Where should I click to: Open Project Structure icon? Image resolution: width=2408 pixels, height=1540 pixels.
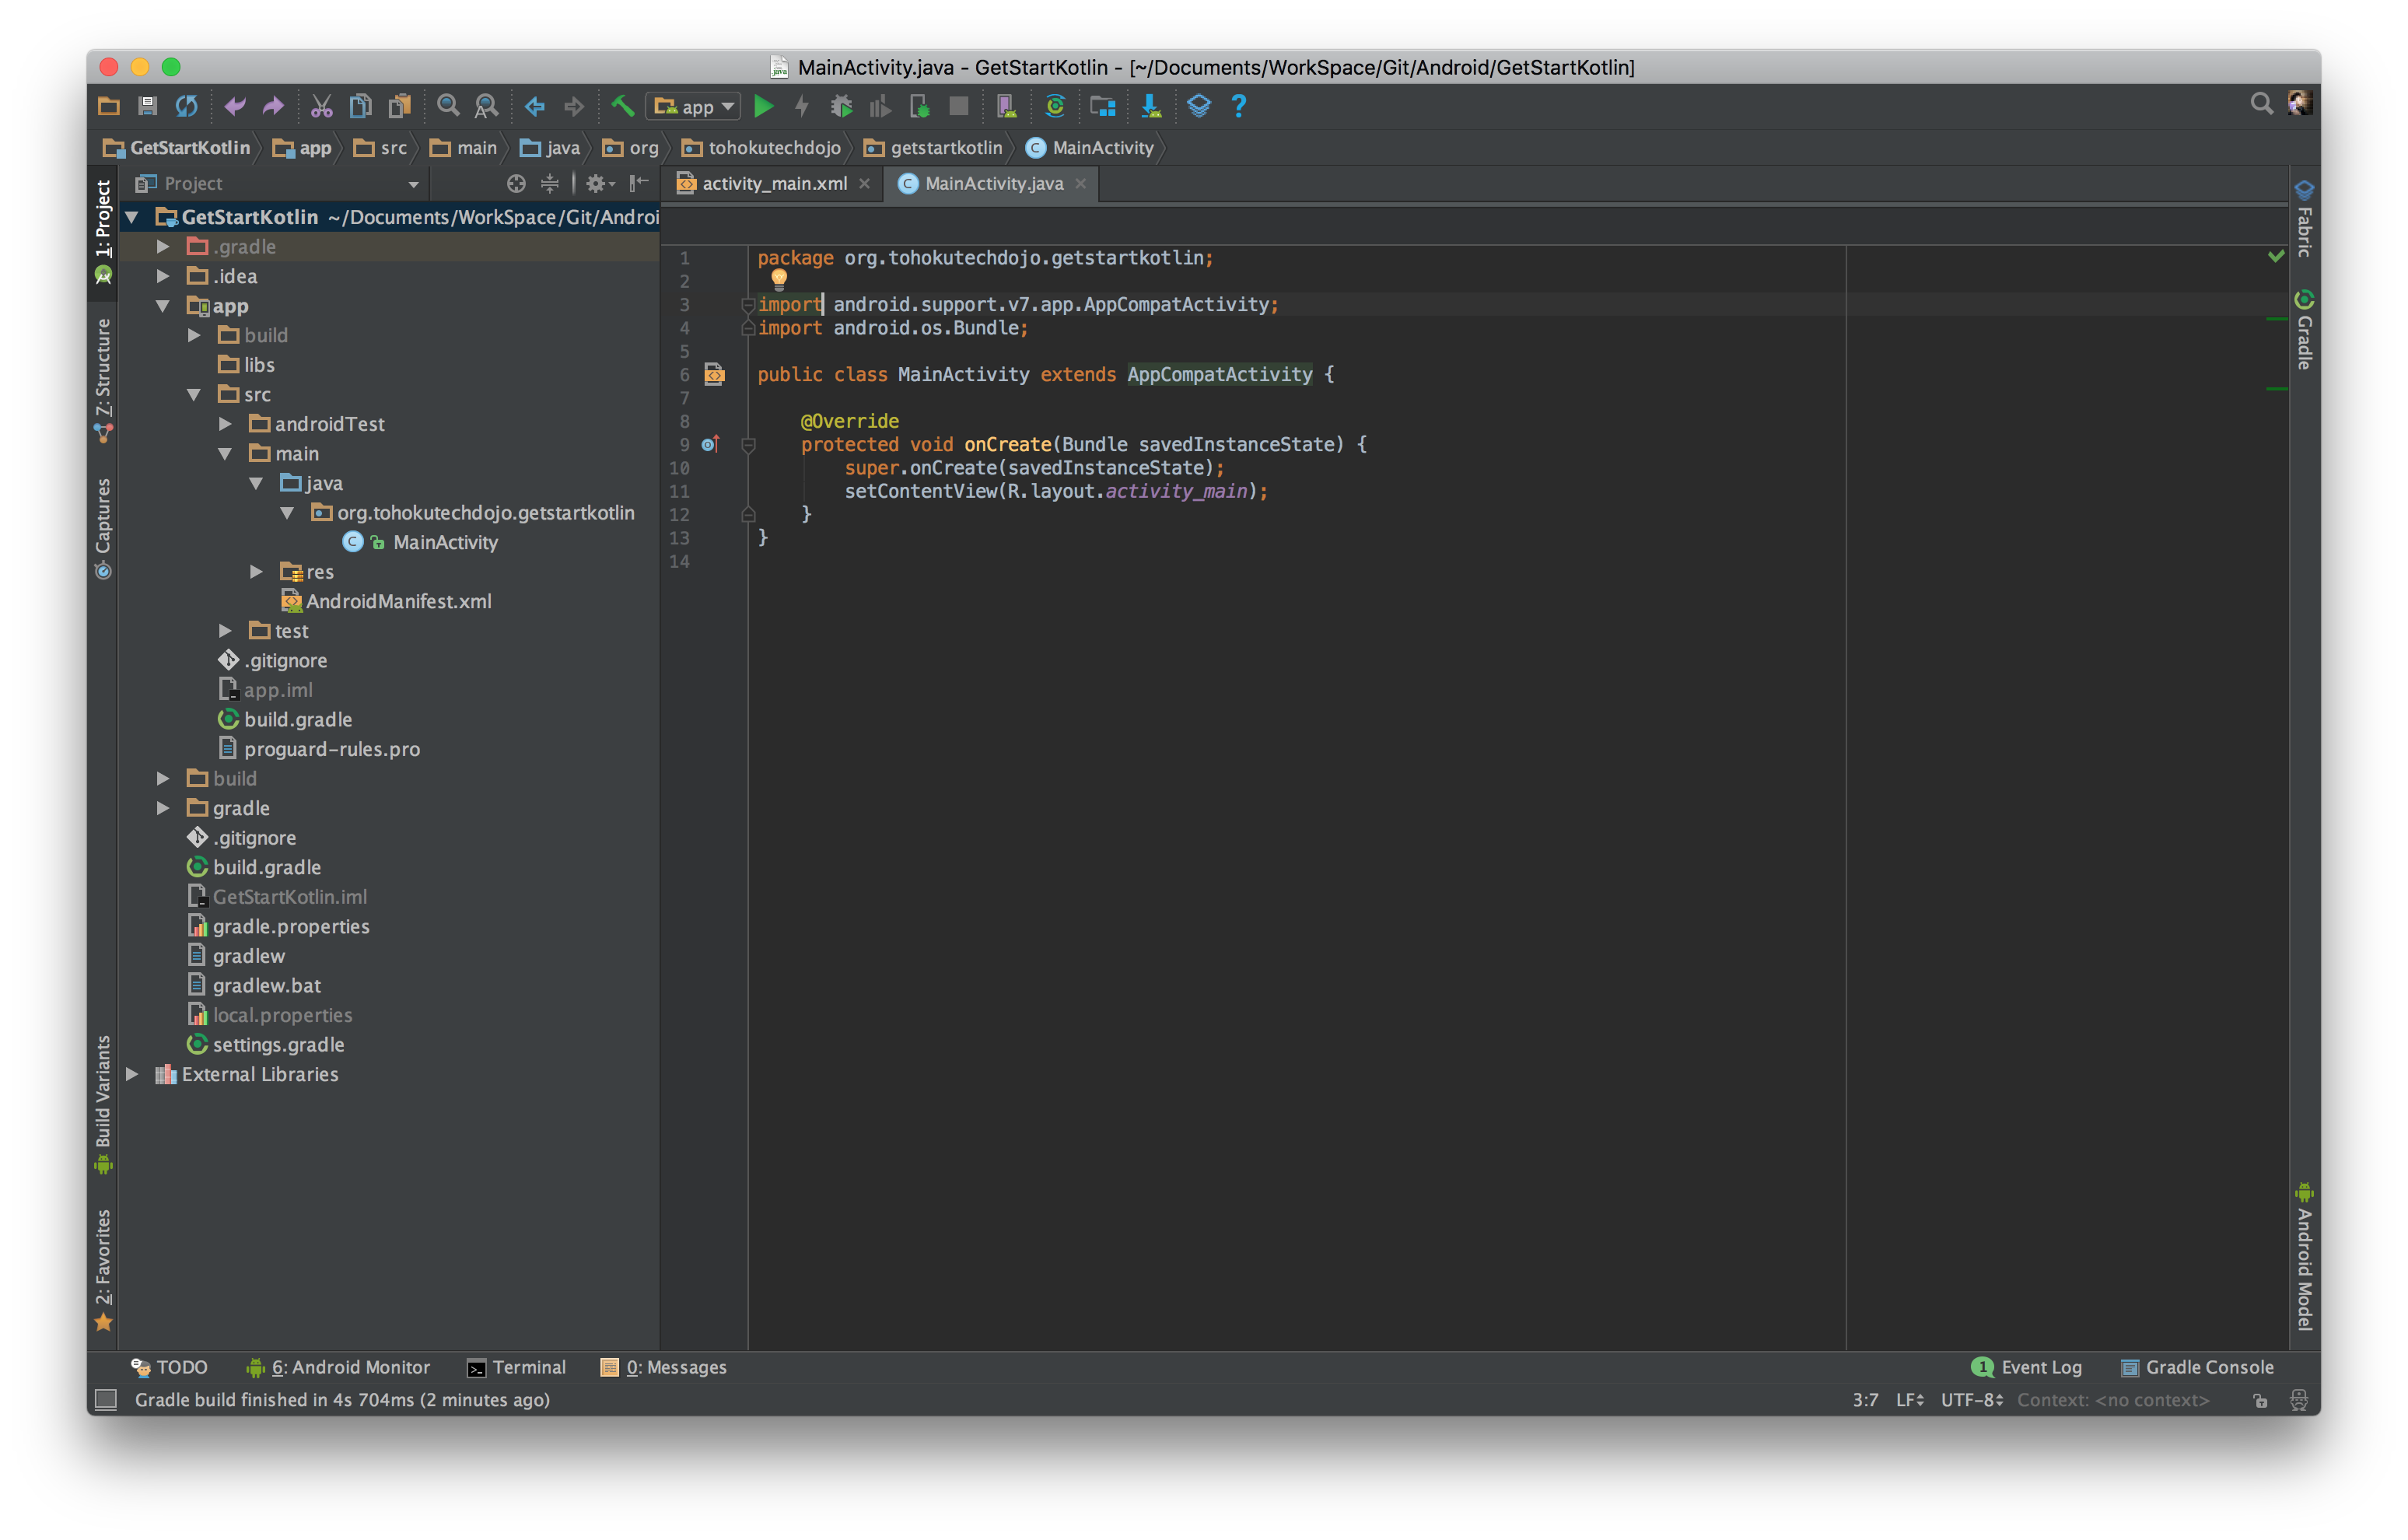1102,106
